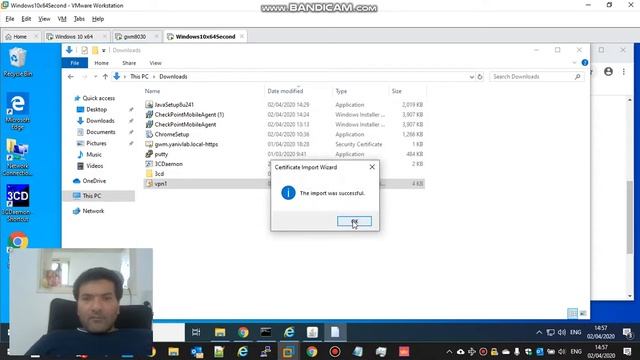Open Task View in guest taskbar
Viewport: 640px width, 360px height.
tap(196, 332)
